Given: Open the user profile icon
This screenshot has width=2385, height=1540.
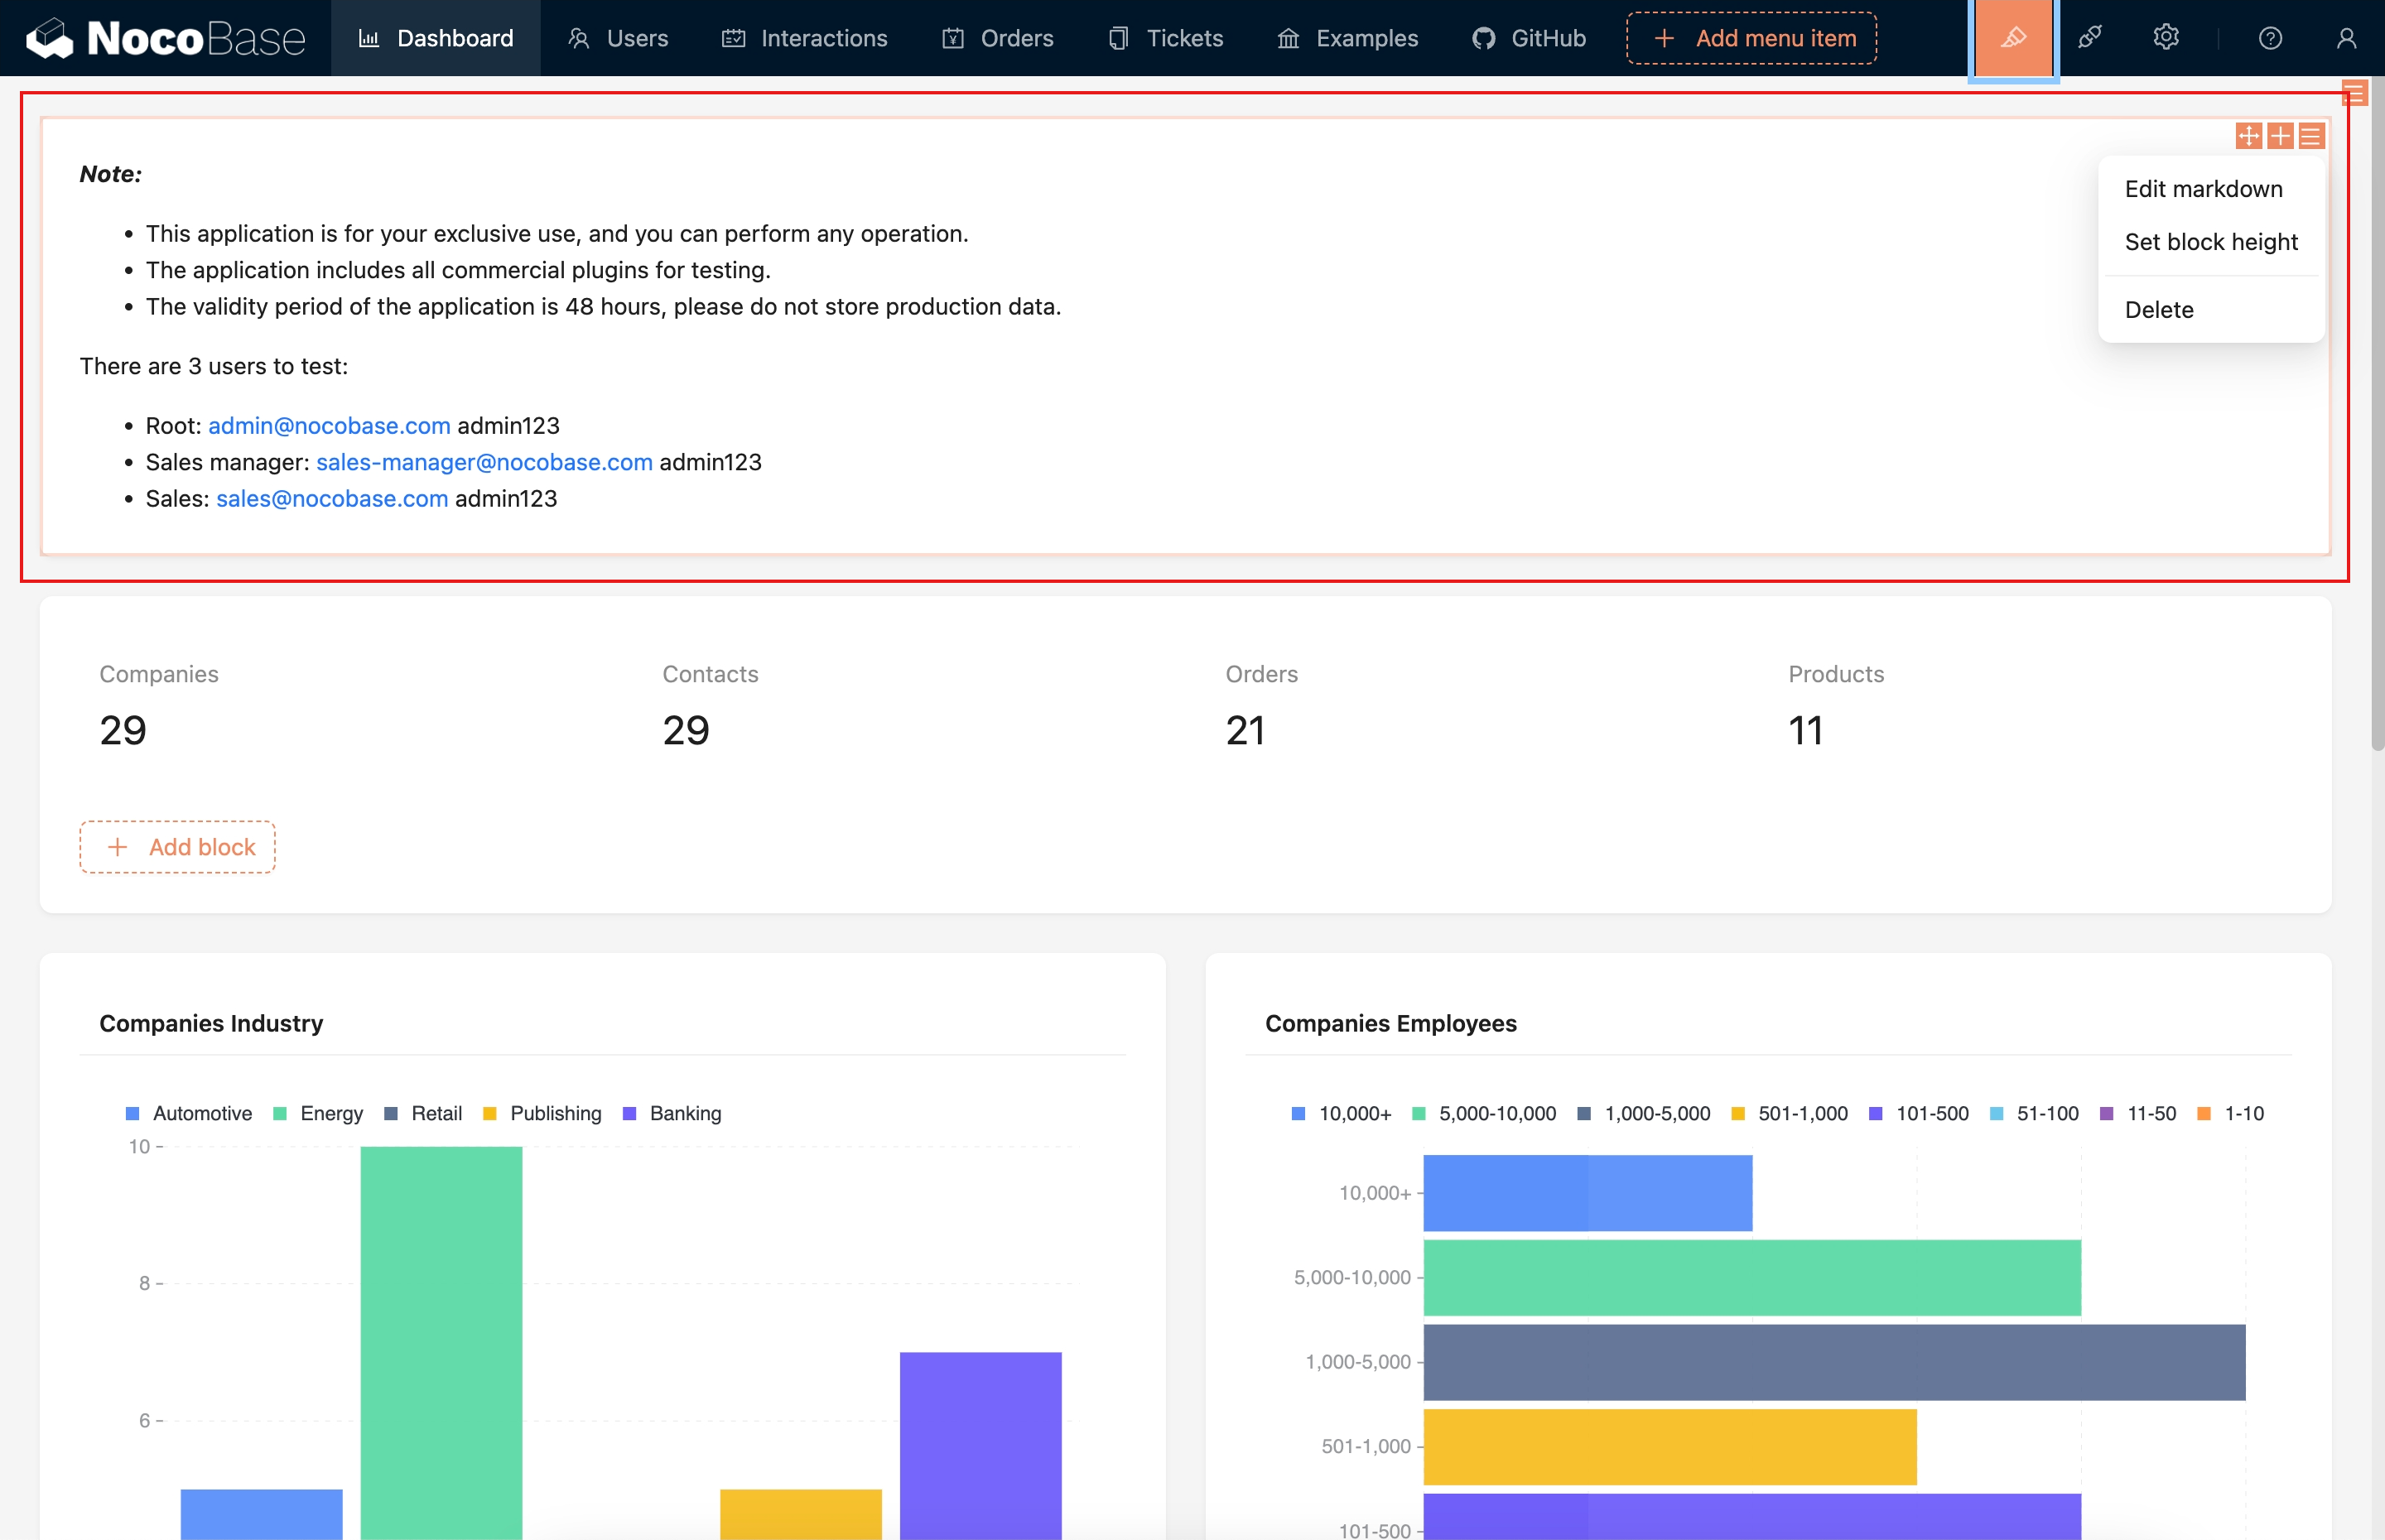Looking at the screenshot, I should pos(2346,38).
